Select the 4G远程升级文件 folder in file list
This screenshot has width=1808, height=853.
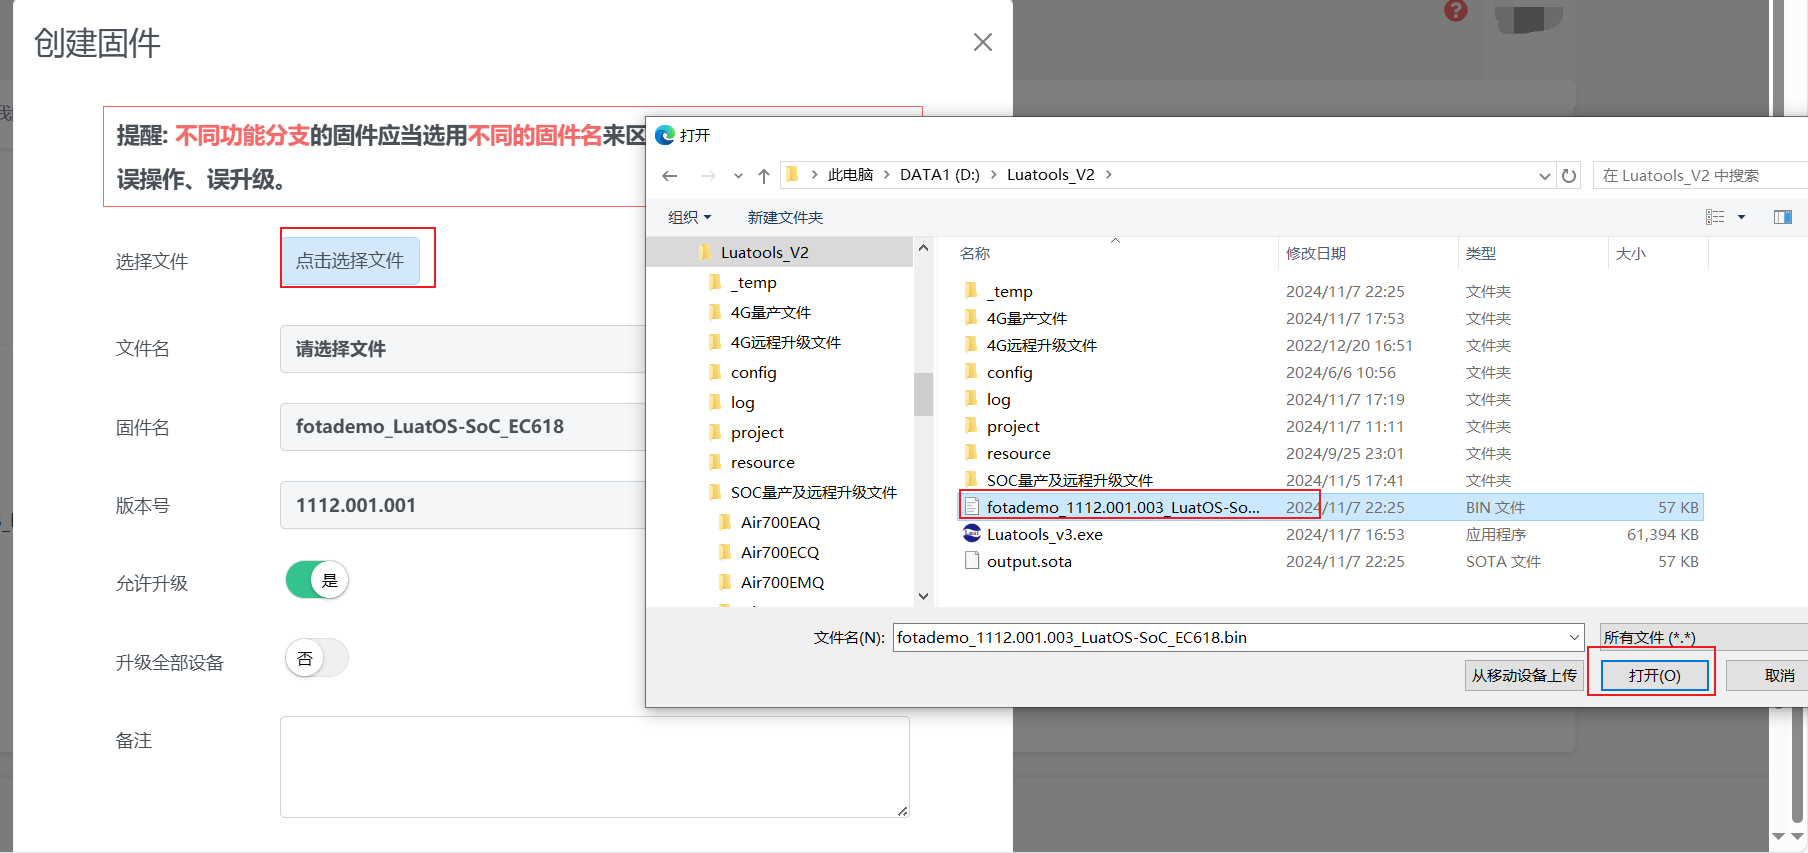[x=1330, y=345]
